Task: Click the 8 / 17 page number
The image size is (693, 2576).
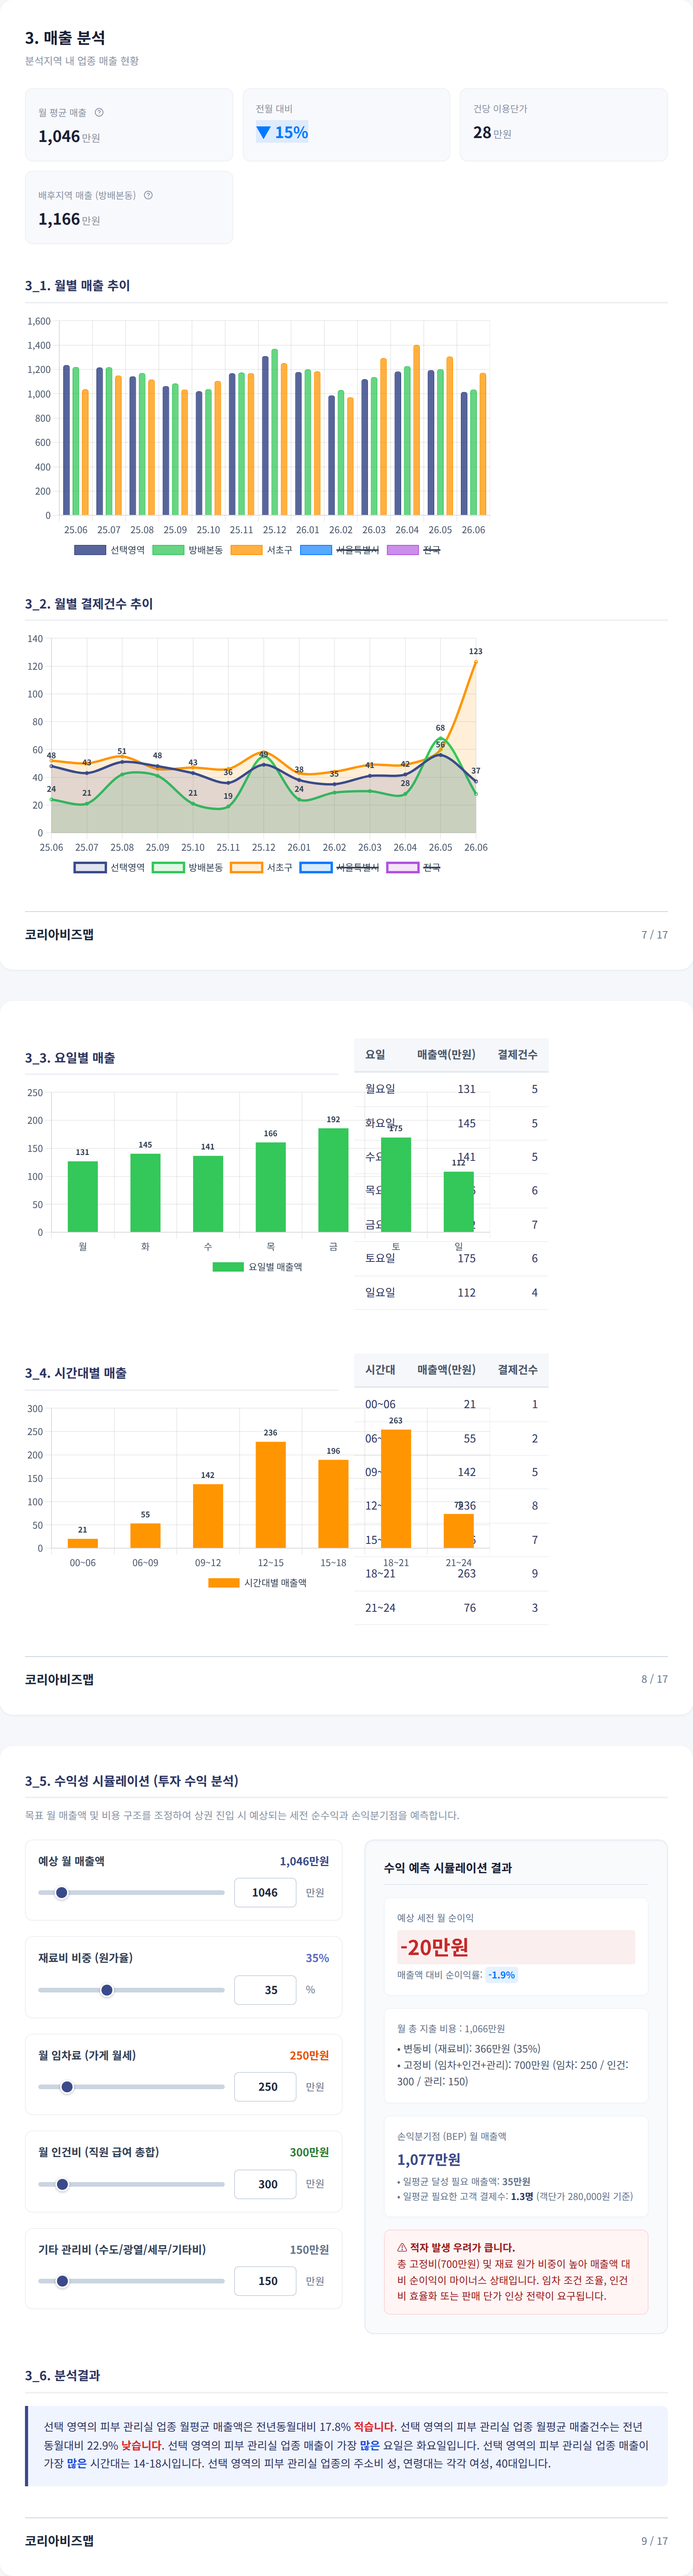Action: (x=655, y=1679)
